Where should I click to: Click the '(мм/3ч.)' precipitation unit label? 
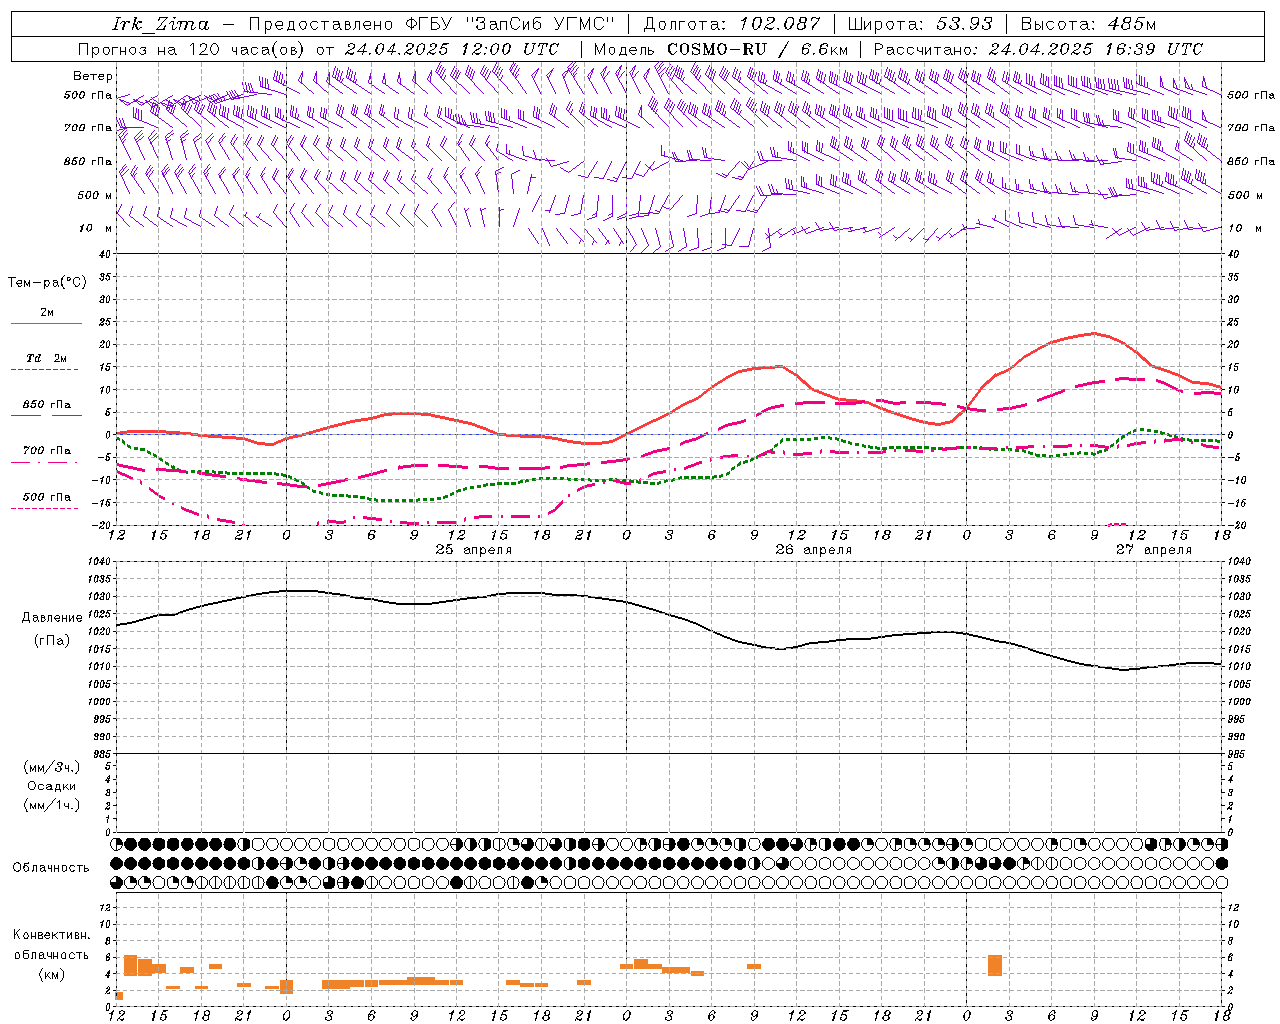[52, 767]
